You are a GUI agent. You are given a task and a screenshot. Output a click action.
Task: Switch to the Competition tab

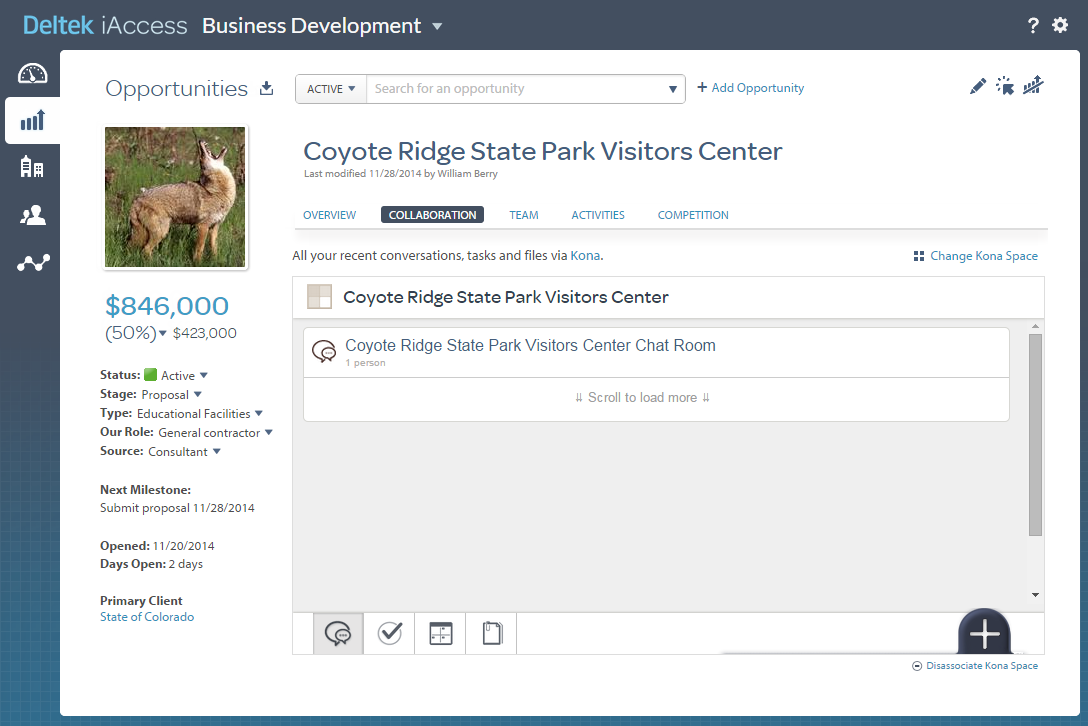point(692,215)
